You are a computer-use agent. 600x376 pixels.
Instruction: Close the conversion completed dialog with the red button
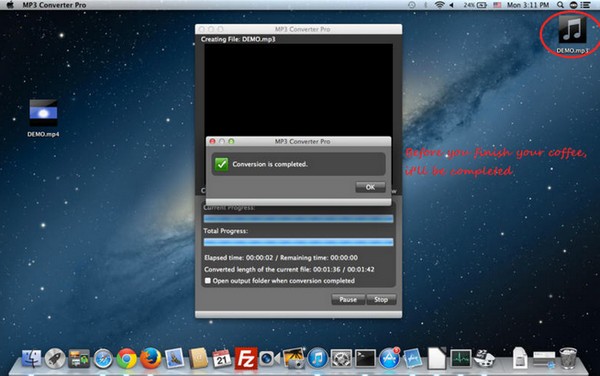click(212, 141)
